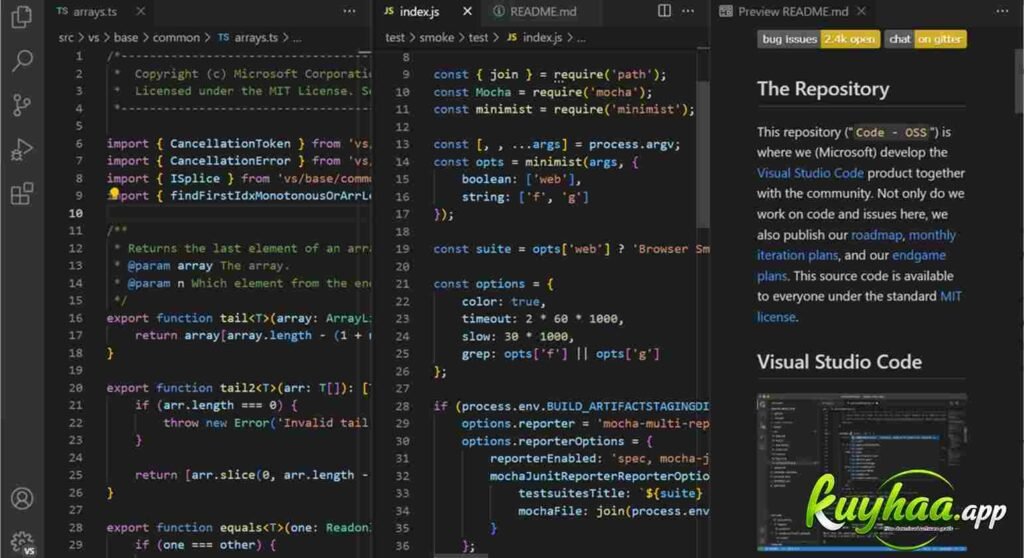
Task: Open more actions for preview editor group
Action: coord(1002,10)
